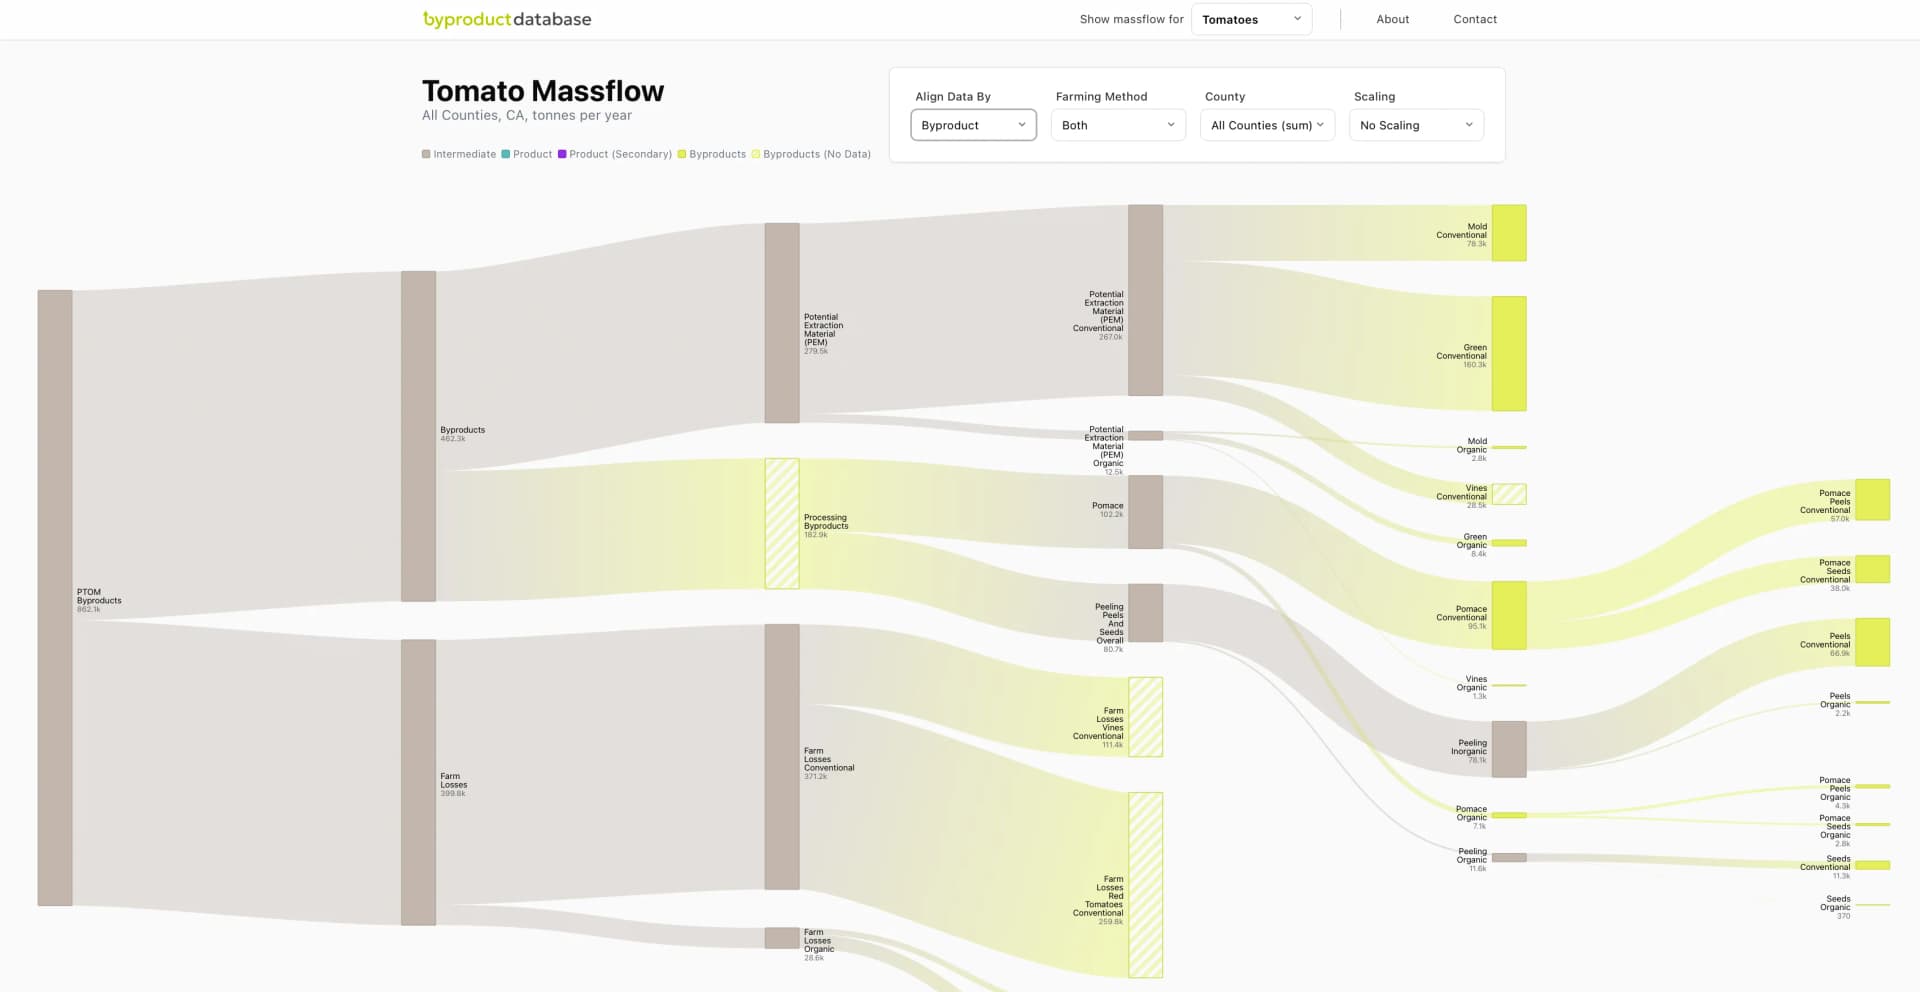Select the Mold Conventional node
This screenshot has height=992, width=1920.
pos(1509,232)
